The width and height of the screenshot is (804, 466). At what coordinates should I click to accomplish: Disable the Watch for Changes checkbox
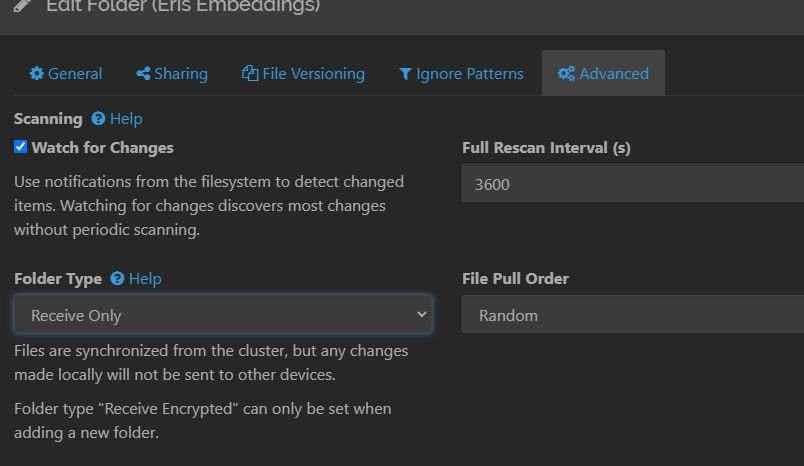click(21, 147)
